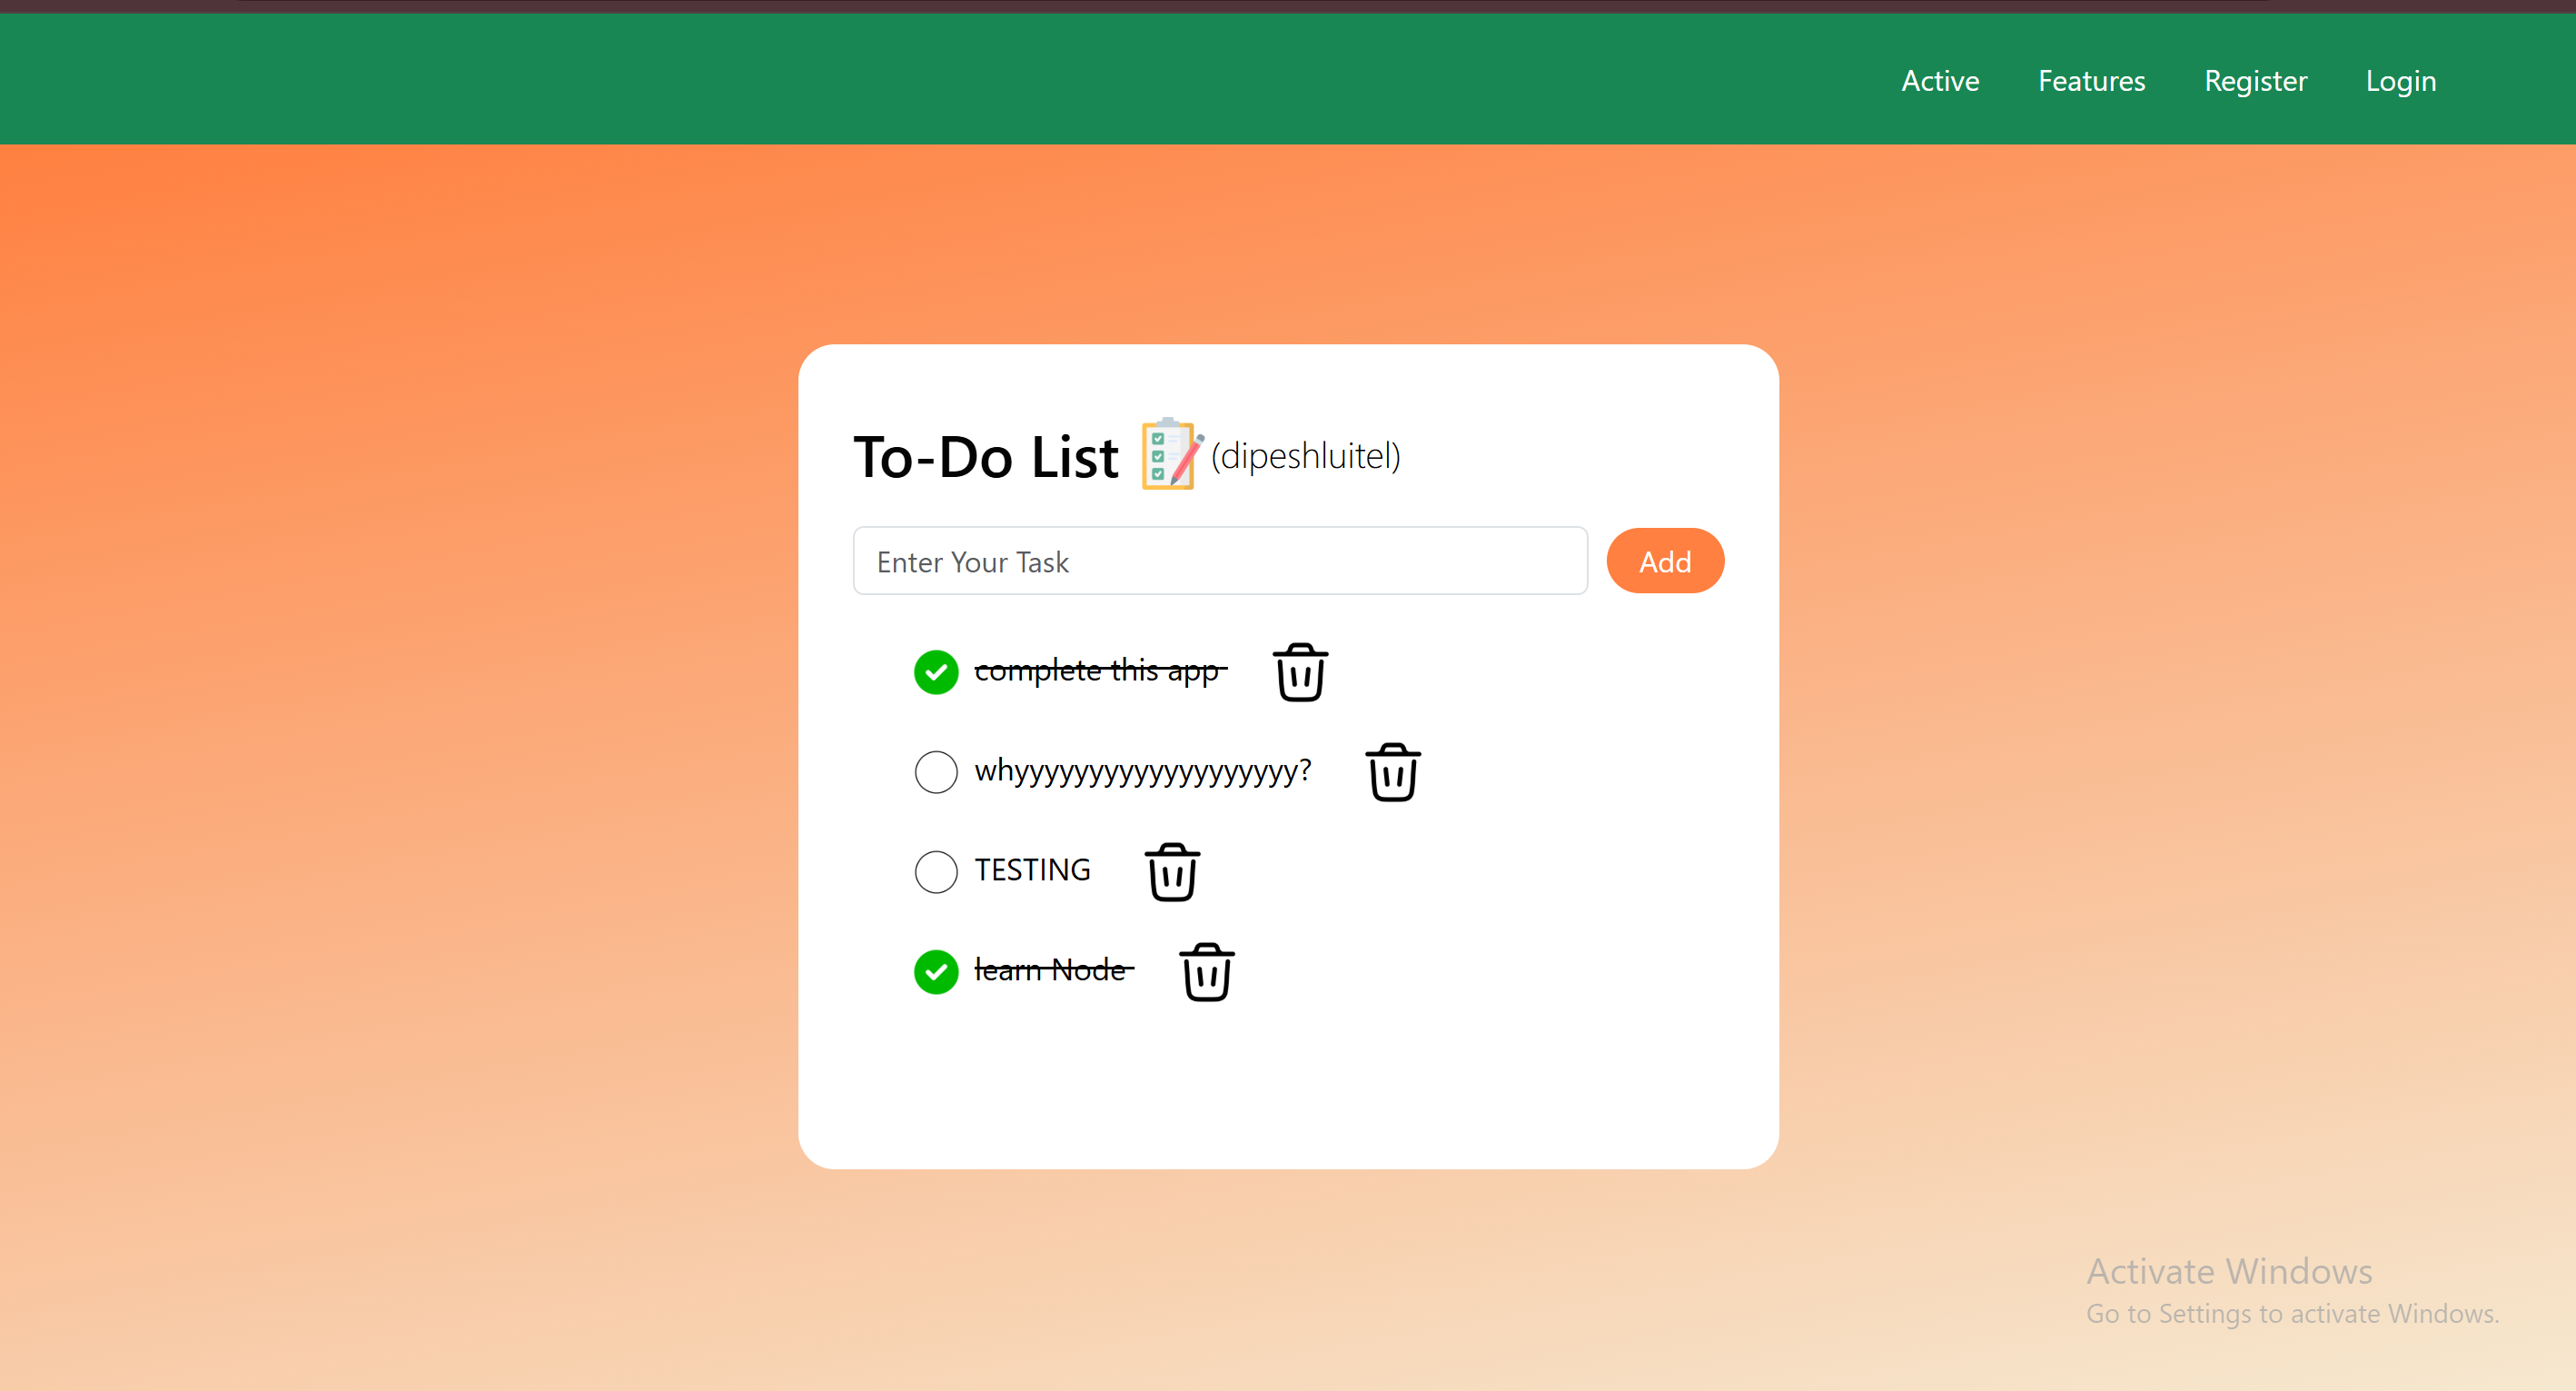Click trash icon beside 'whyyyyyyyyyyyyyyyyyy?' task
Screen dimensions: 2576x1391
(x=1392, y=772)
